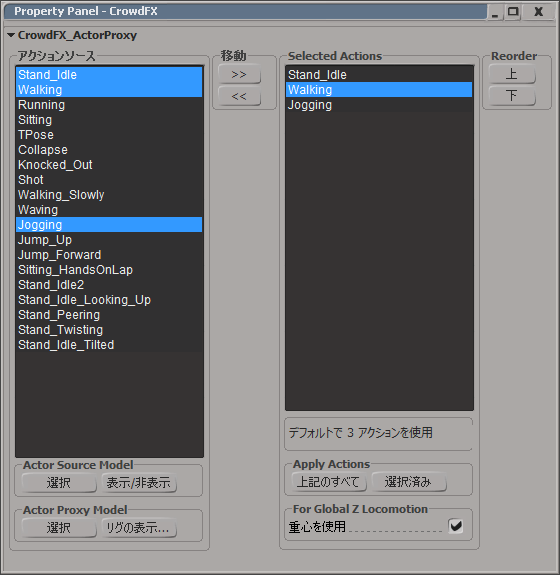This screenshot has height=575, width=560.
Task: Select Stand_Idle in the action source list
Action: pyautogui.click(x=109, y=74)
